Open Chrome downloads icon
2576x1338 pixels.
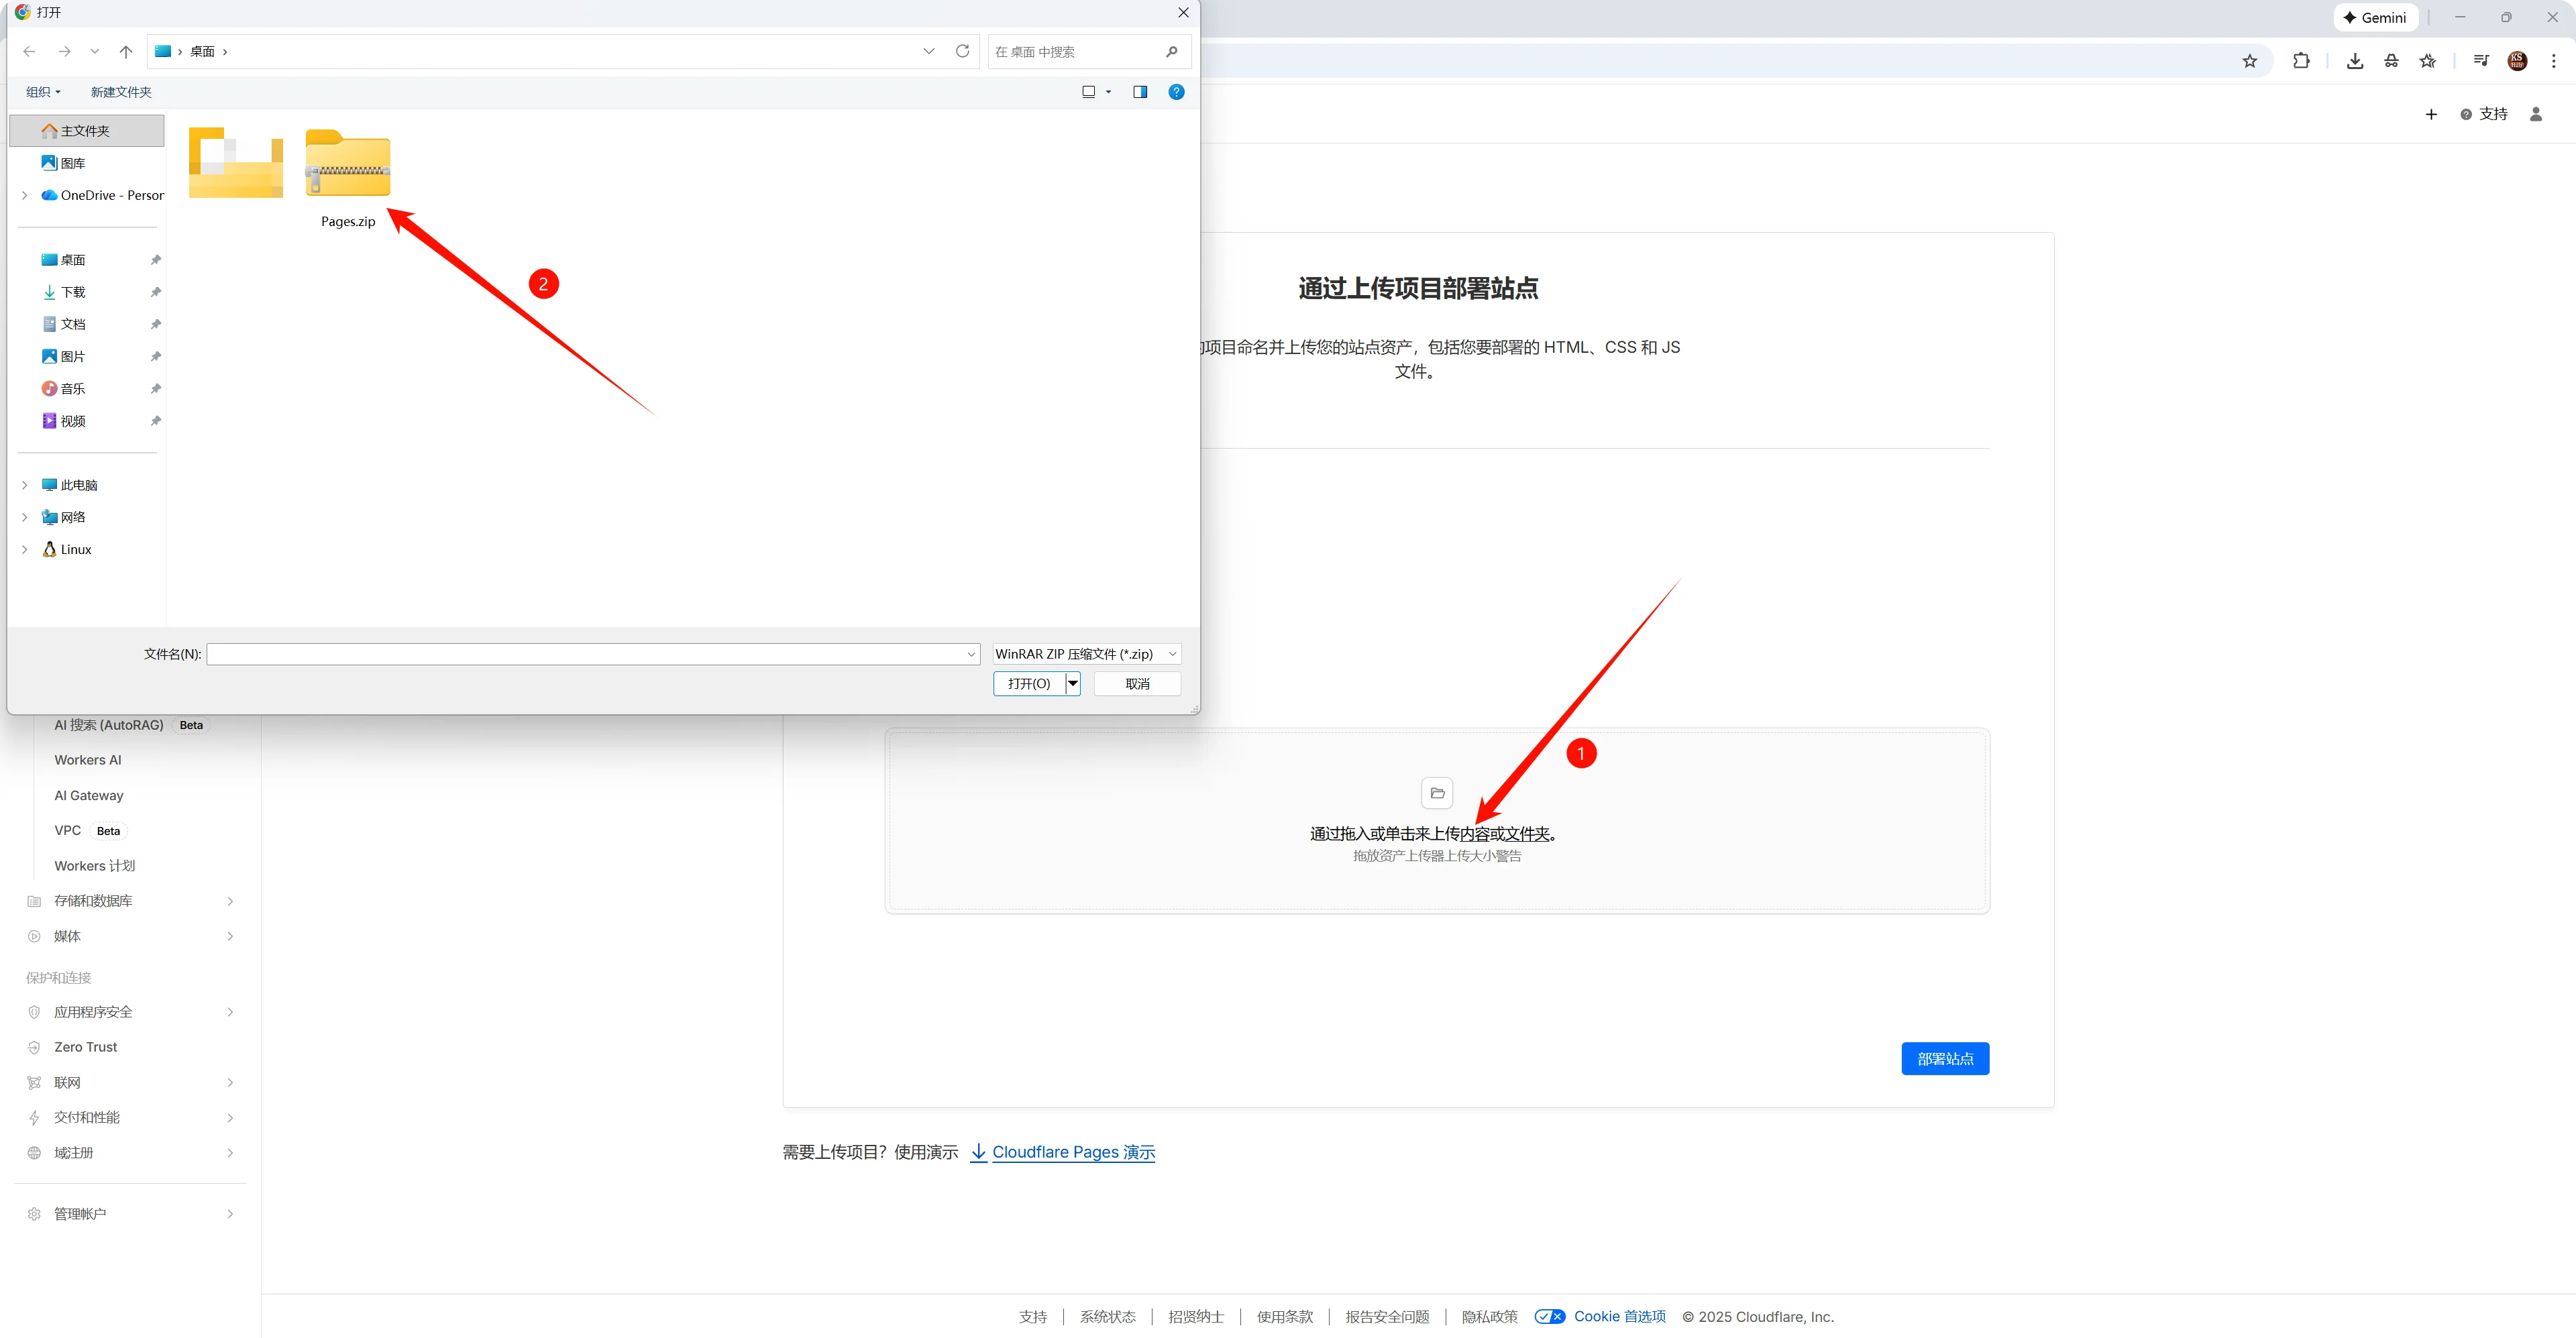click(2354, 61)
